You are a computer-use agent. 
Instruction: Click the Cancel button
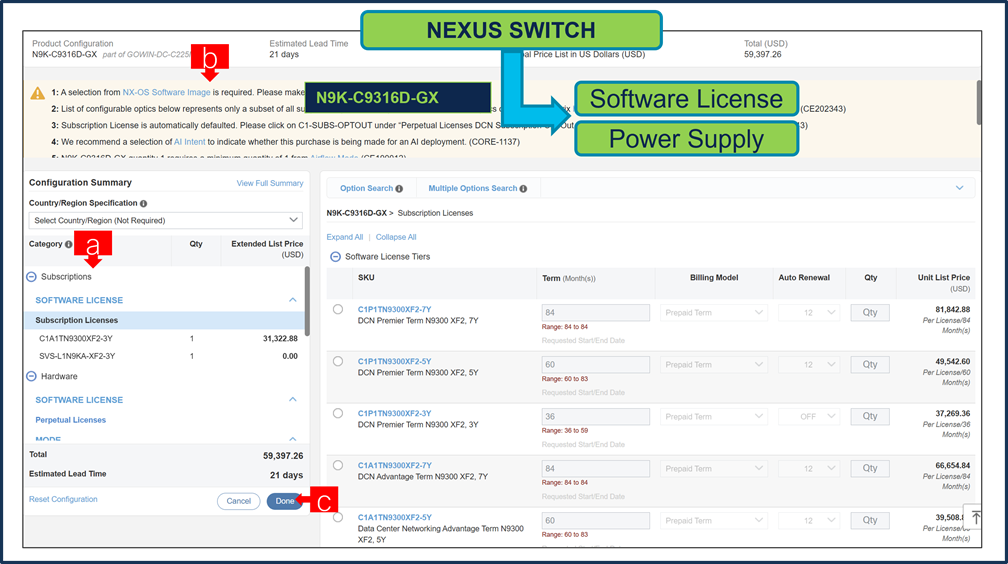238,501
